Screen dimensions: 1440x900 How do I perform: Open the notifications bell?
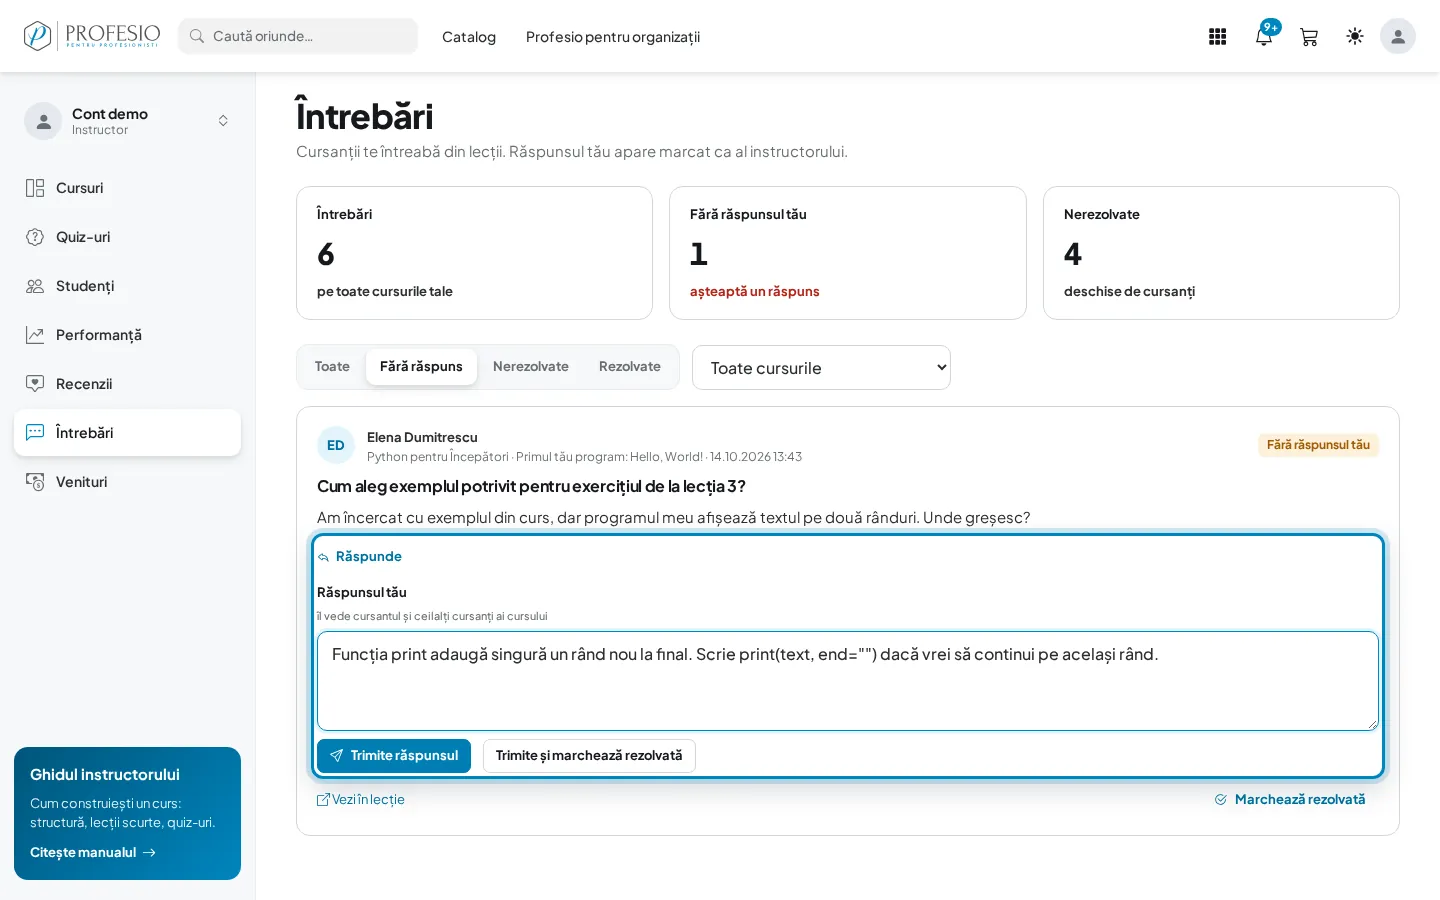[1264, 36]
